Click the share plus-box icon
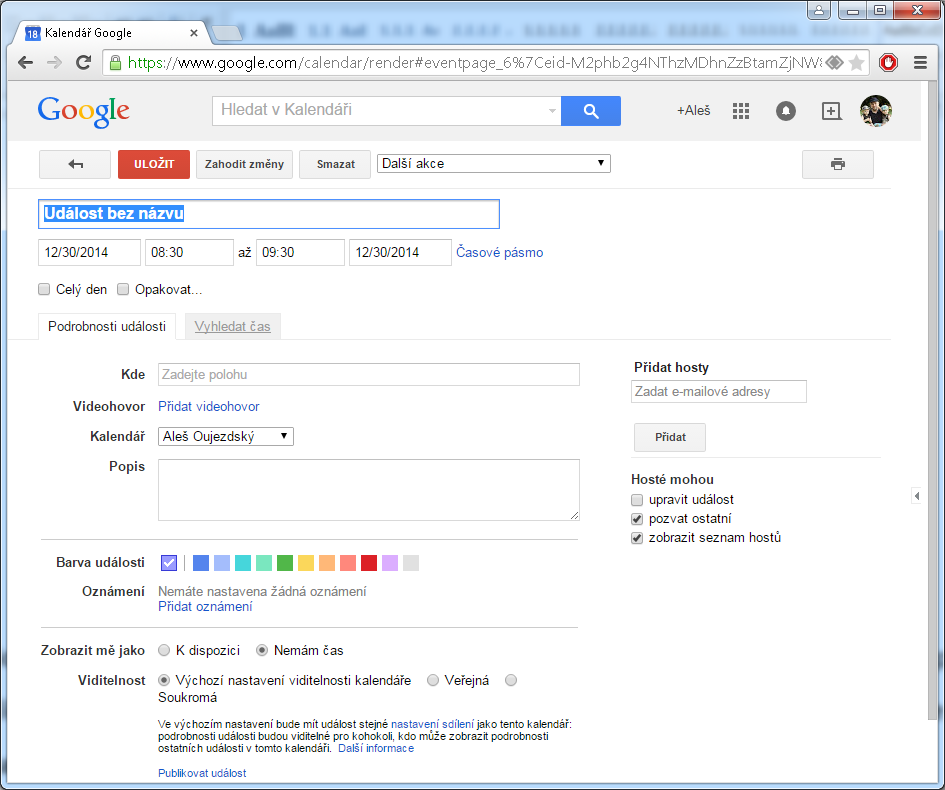Image resolution: width=945 pixels, height=790 pixels. (x=831, y=111)
